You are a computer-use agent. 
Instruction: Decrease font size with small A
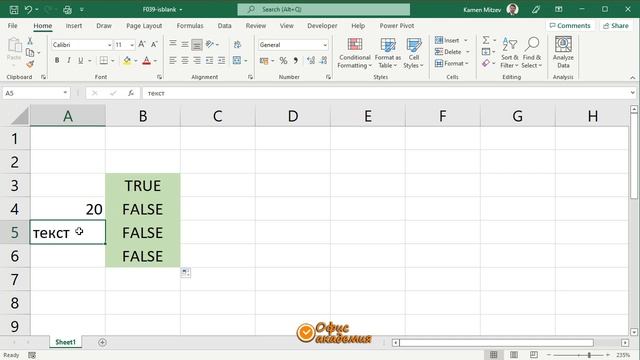point(154,44)
